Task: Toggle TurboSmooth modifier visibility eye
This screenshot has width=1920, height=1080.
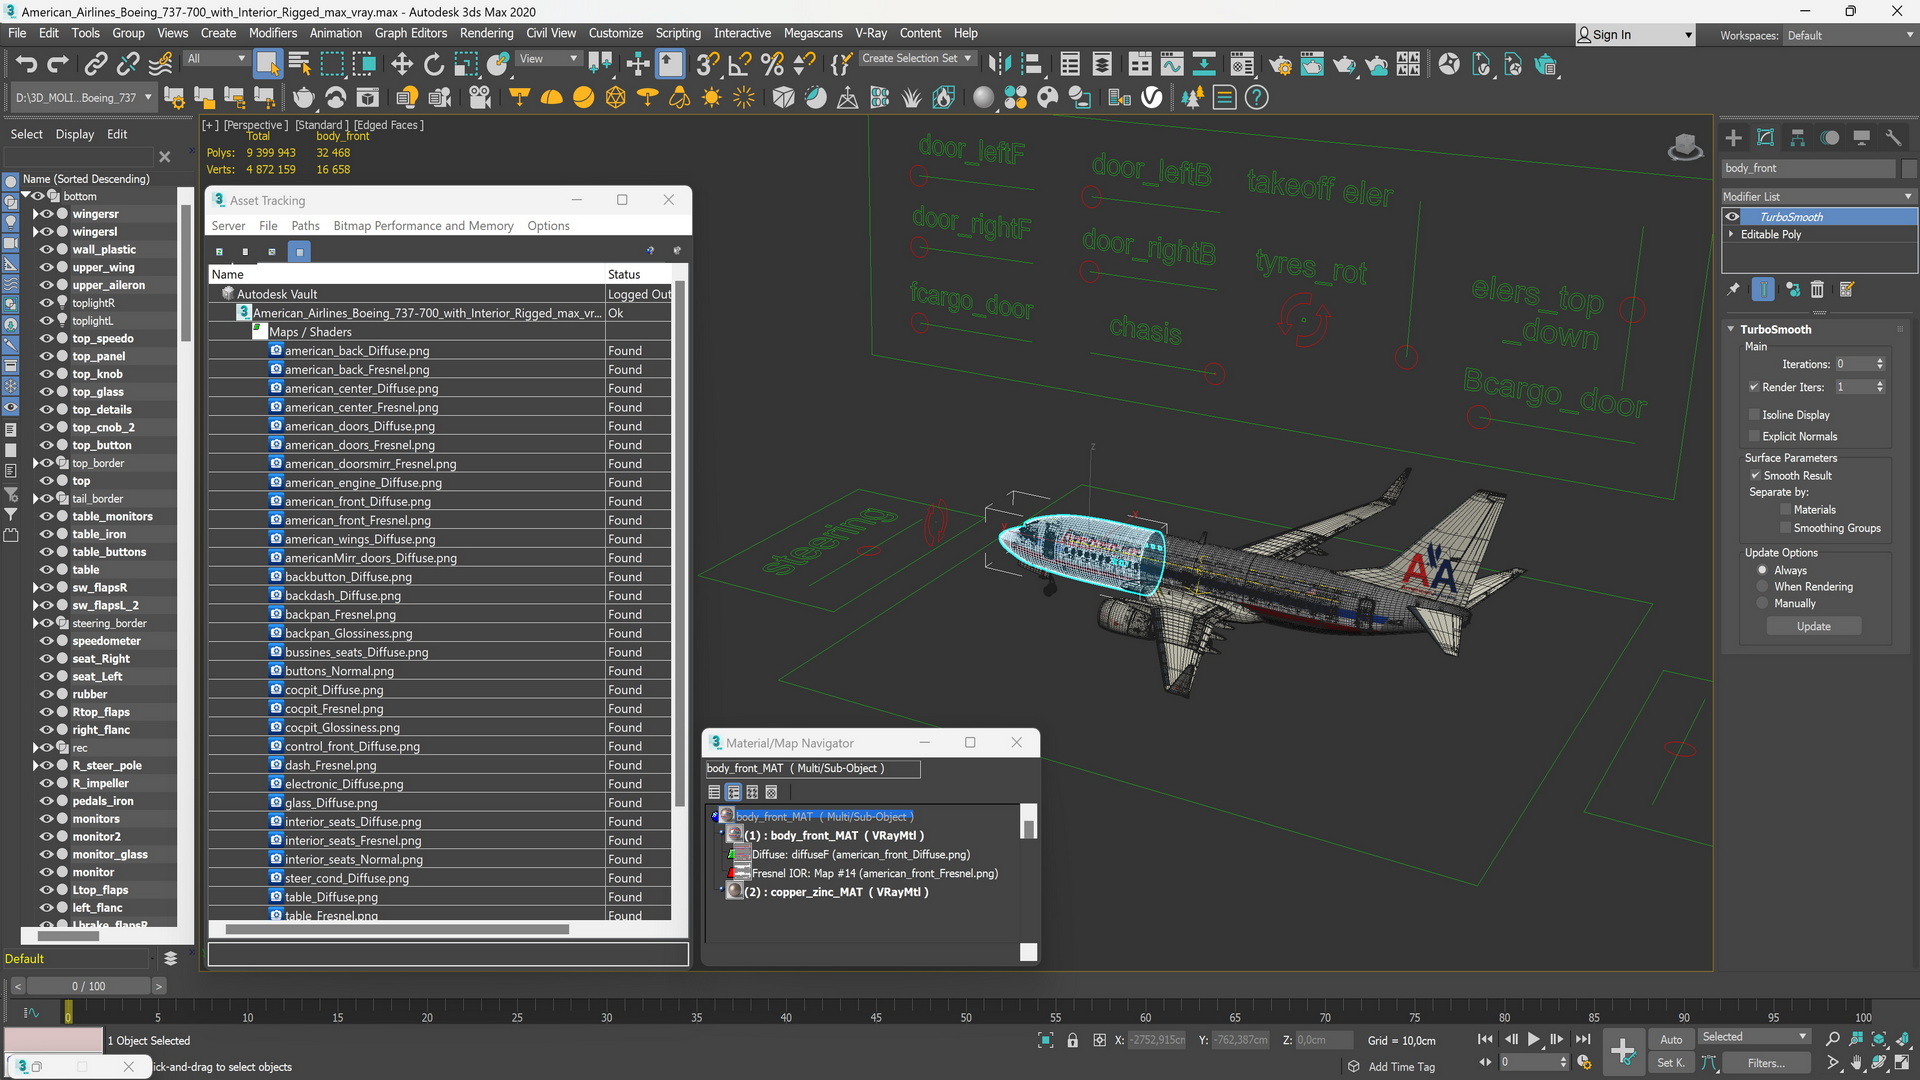Action: coord(1732,217)
